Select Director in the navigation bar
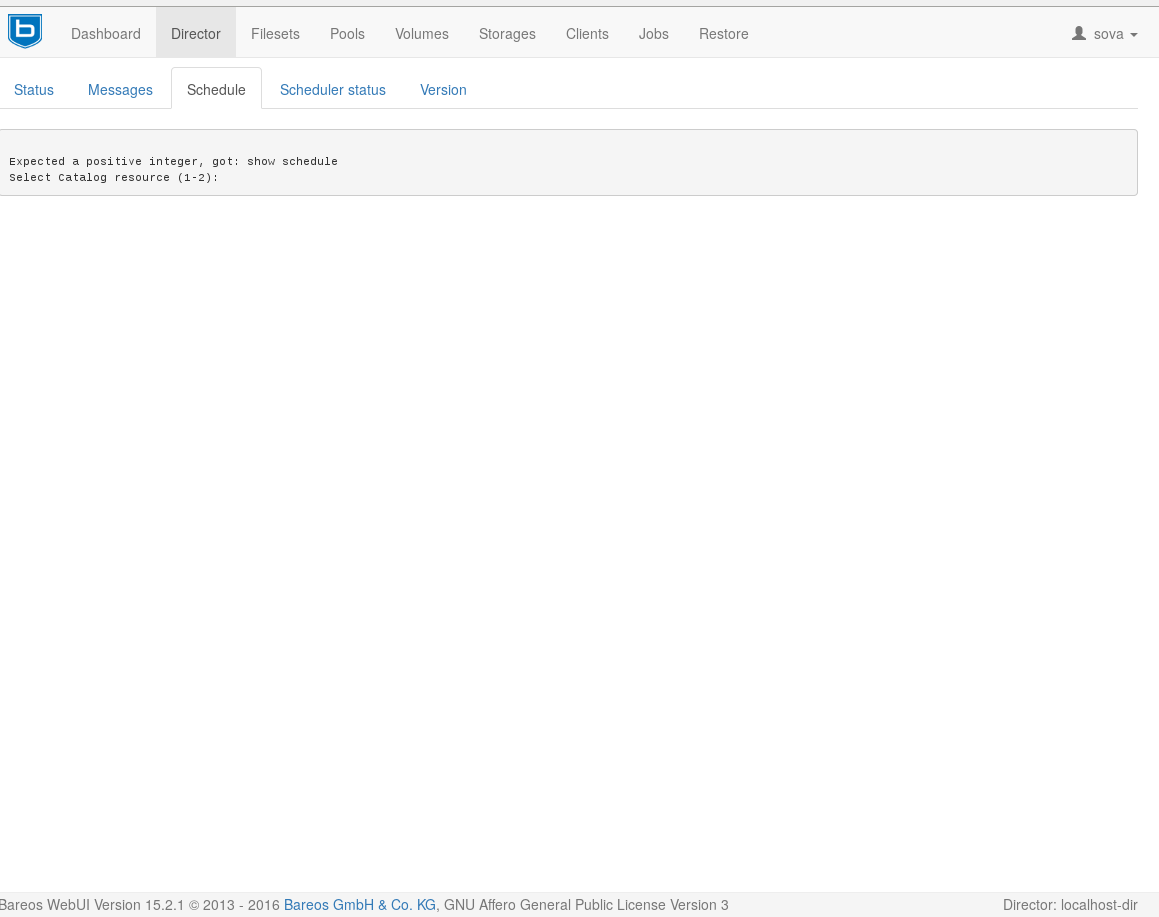This screenshot has width=1159, height=917. coord(196,34)
